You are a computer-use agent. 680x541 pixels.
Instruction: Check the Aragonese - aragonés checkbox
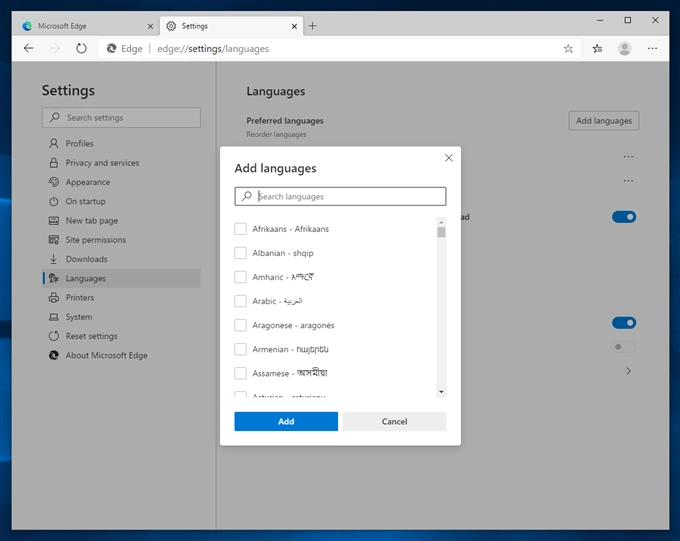(x=240, y=325)
